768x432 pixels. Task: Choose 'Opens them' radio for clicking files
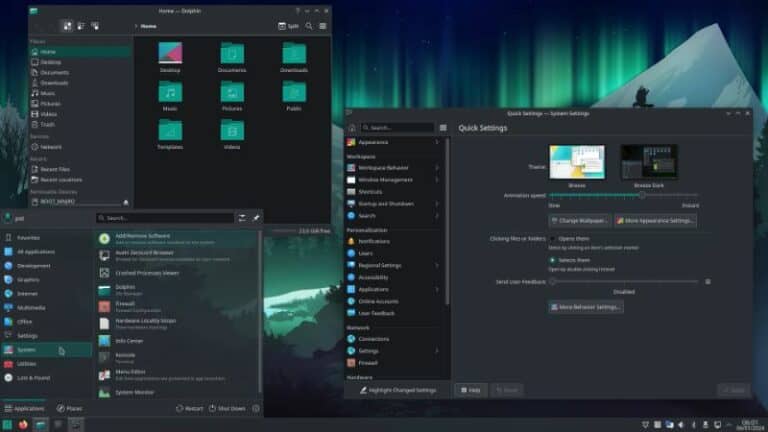tap(552, 239)
